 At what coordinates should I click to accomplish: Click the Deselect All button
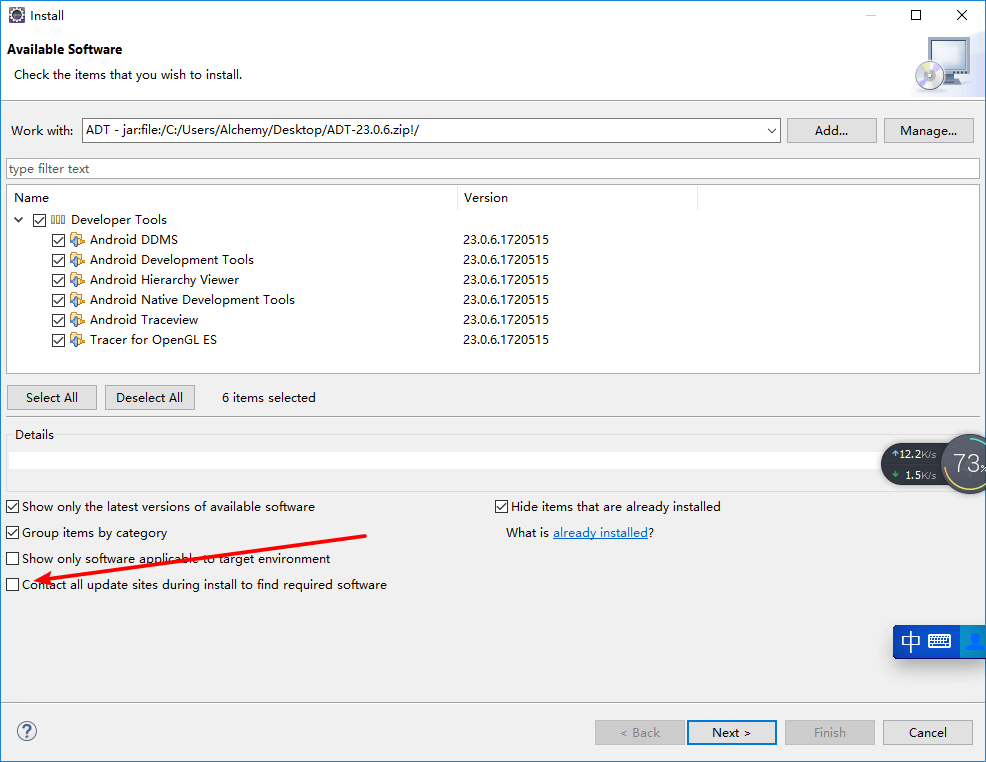tap(150, 397)
